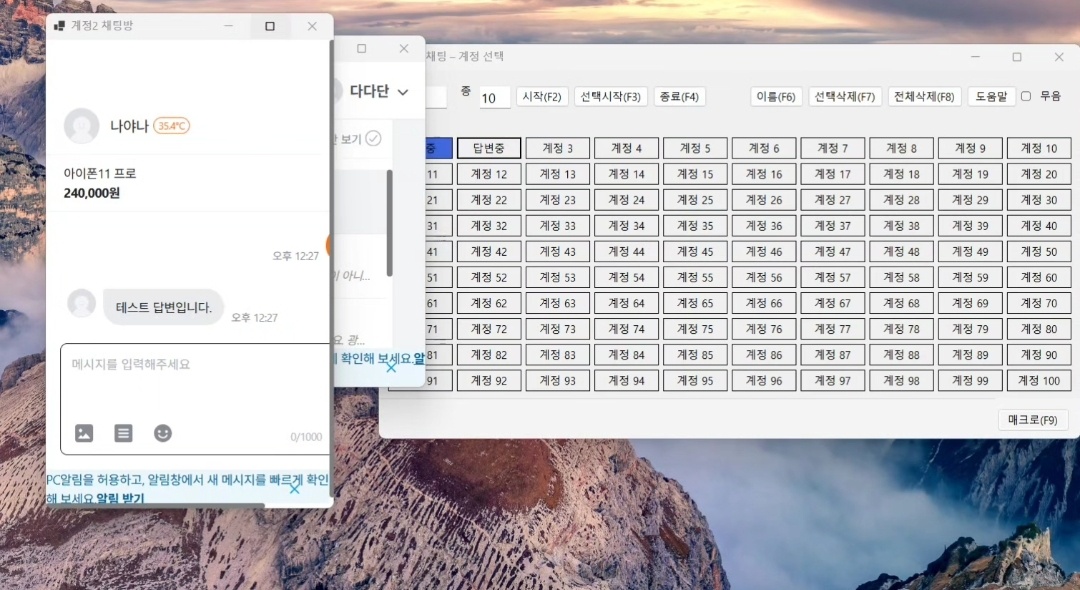Click the 선택시작(F3) button
Viewport: 1080px width, 590px height.
click(610, 97)
